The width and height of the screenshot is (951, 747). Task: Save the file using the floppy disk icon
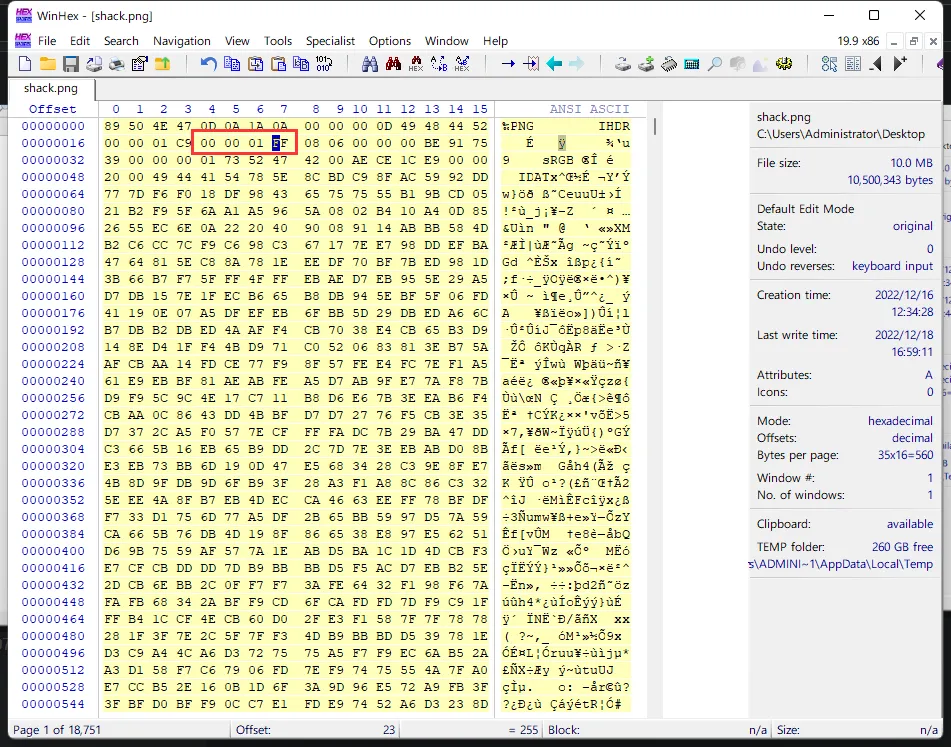click(70, 64)
